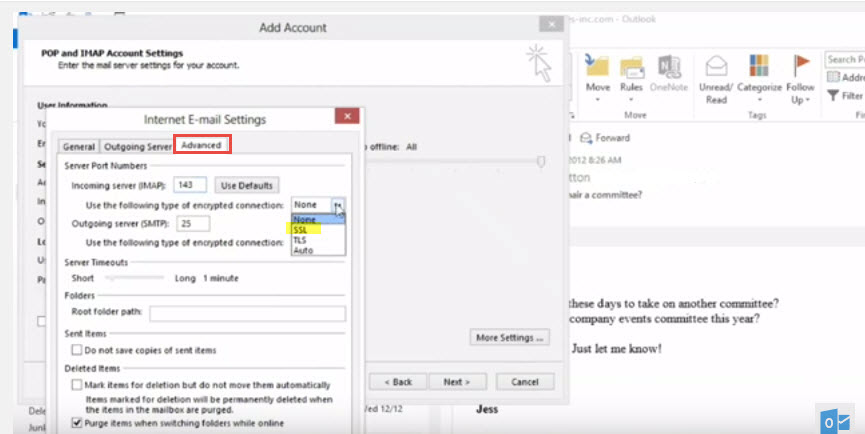Click the Use Defaults button
865x434 pixels.
247,186
